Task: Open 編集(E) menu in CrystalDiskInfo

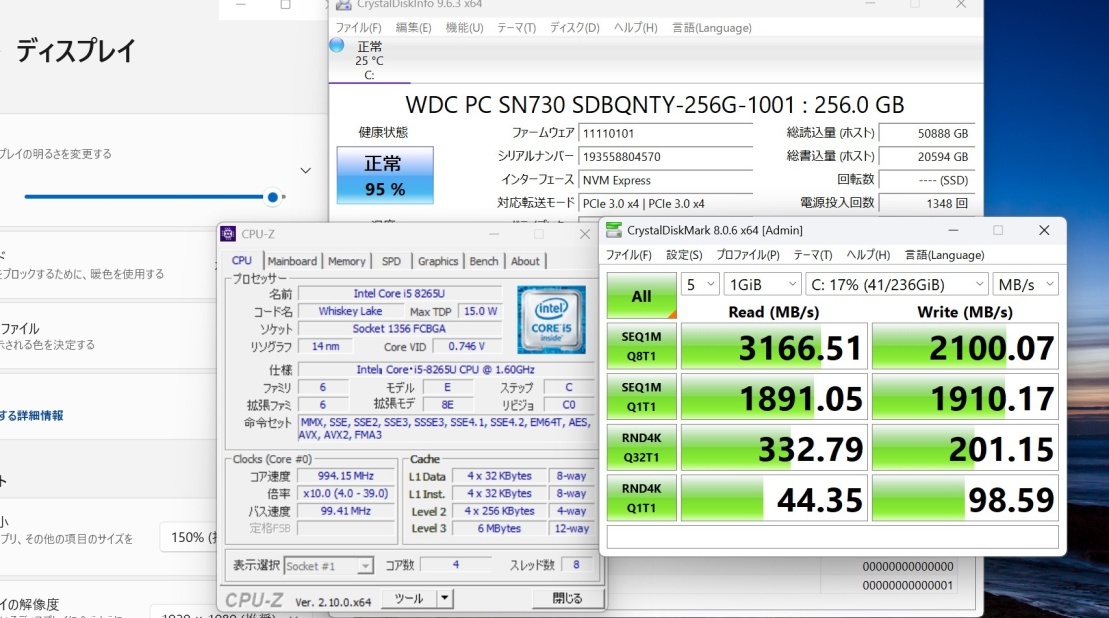Action: 413,28
